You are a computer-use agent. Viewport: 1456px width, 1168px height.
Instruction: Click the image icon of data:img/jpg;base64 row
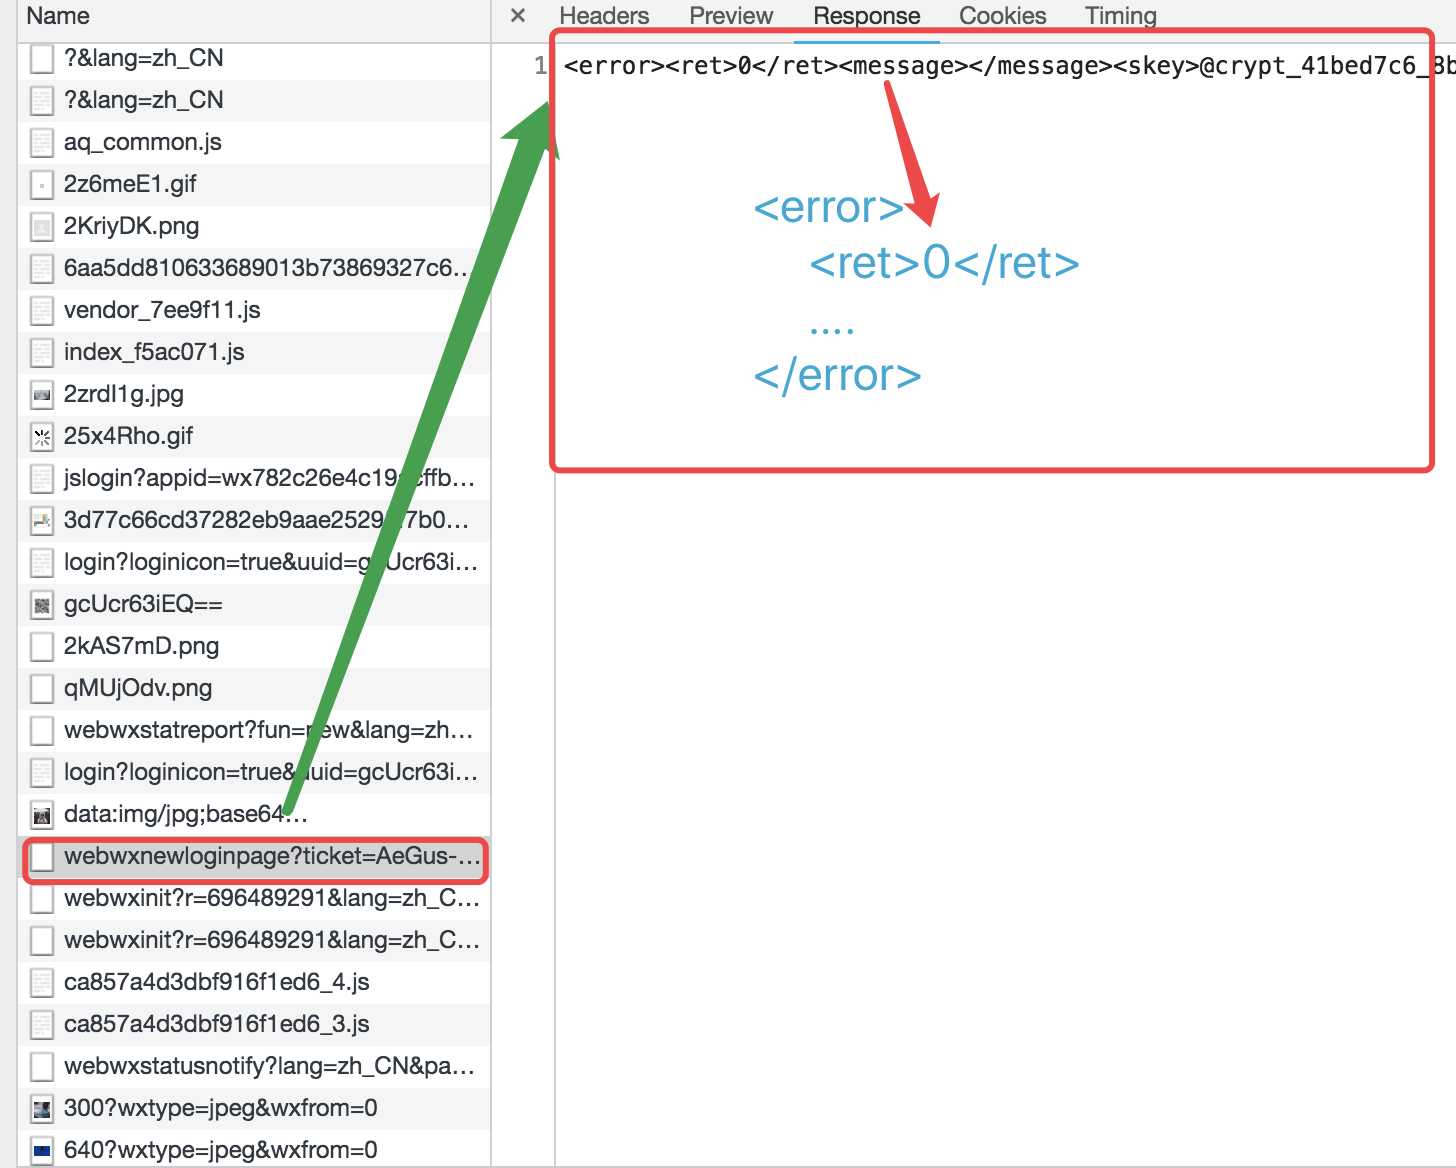click(42, 815)
